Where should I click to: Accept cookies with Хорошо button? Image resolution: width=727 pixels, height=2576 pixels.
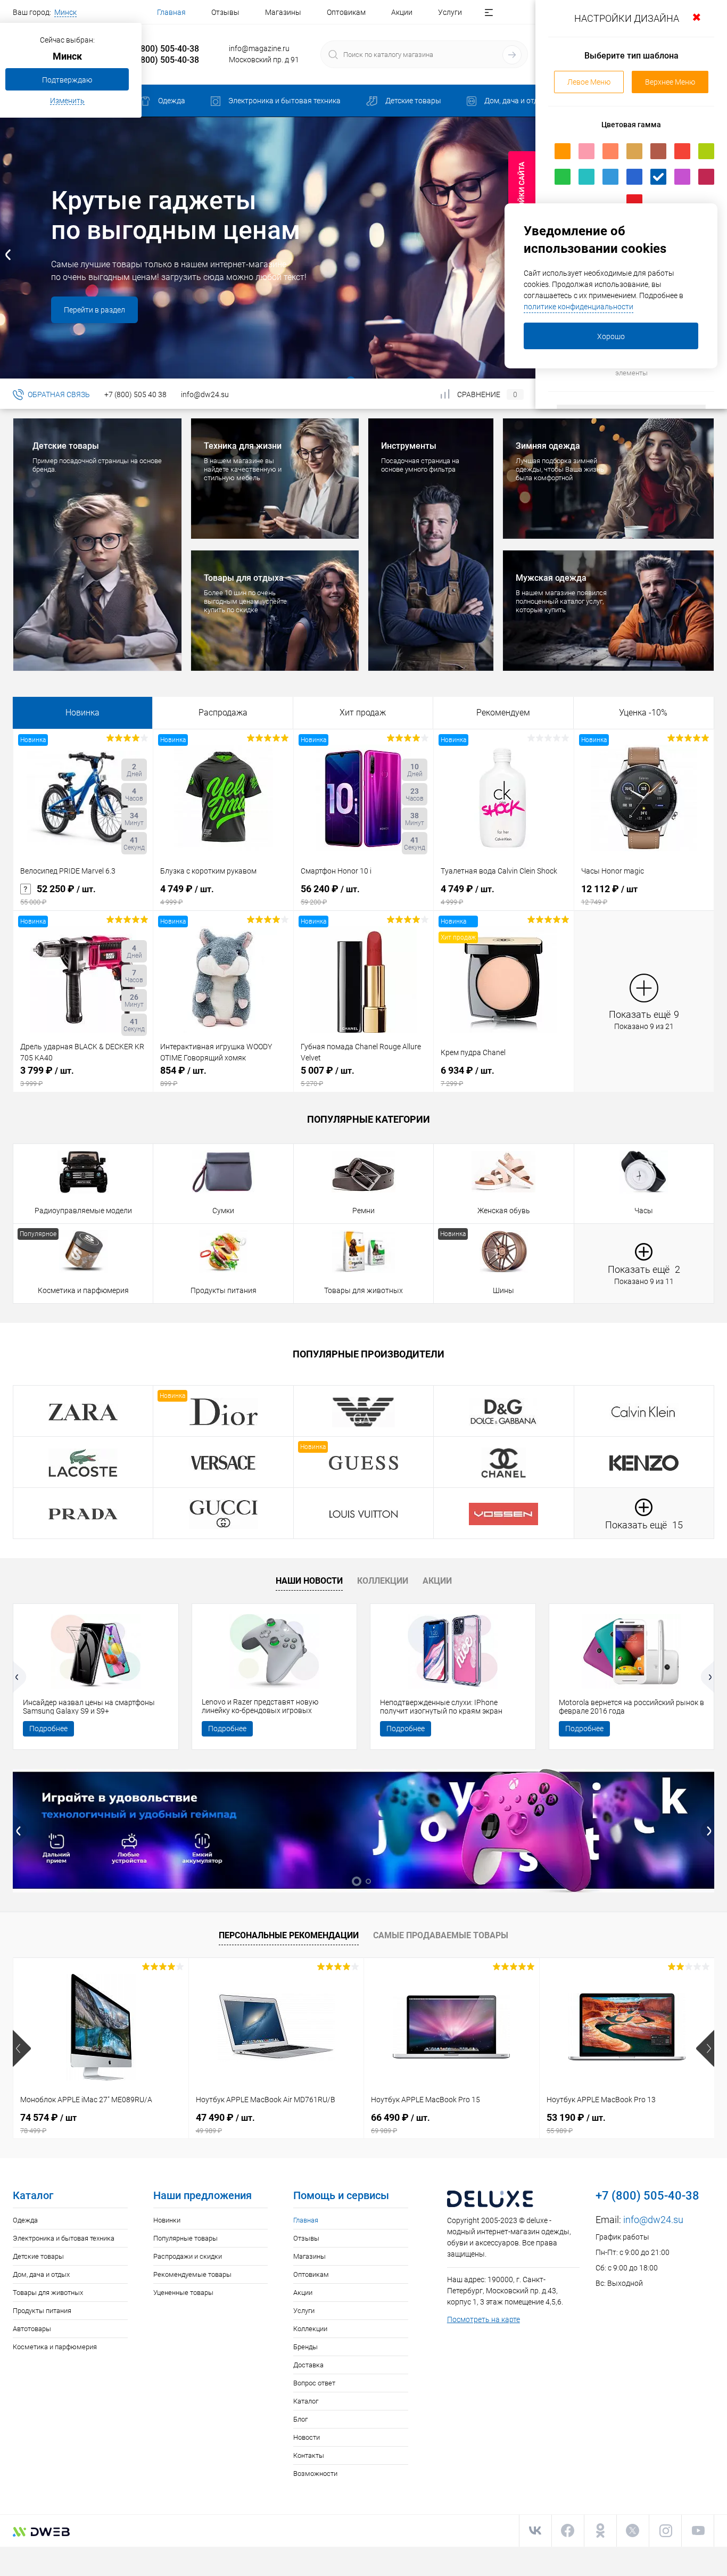(610, 336)
